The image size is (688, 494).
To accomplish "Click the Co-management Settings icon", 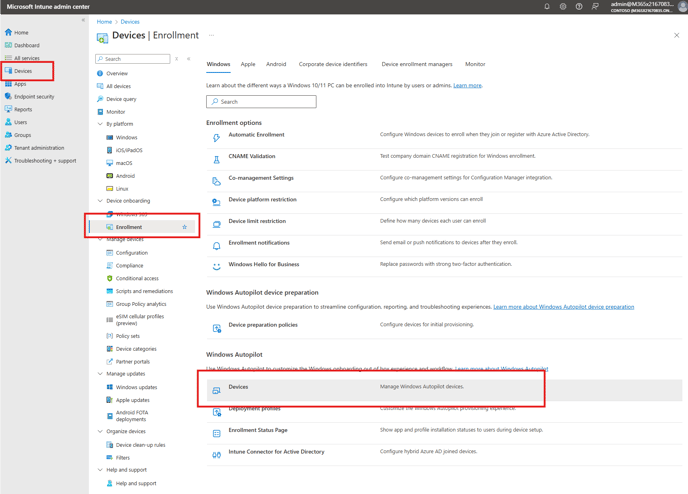I will click(x=216, y=181).
